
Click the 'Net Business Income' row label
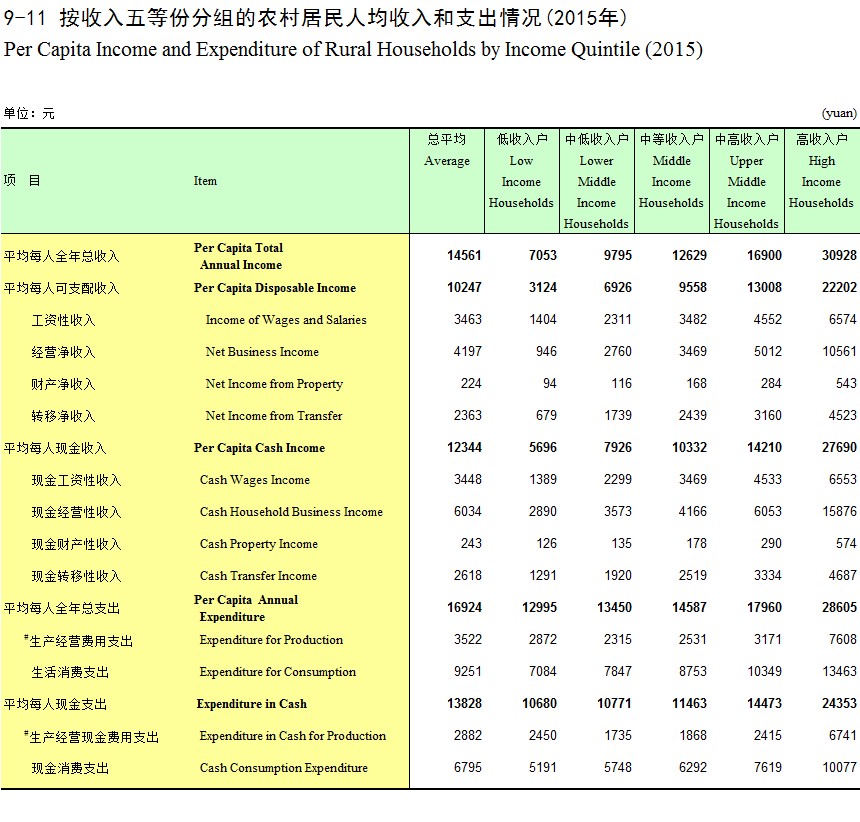262,352
